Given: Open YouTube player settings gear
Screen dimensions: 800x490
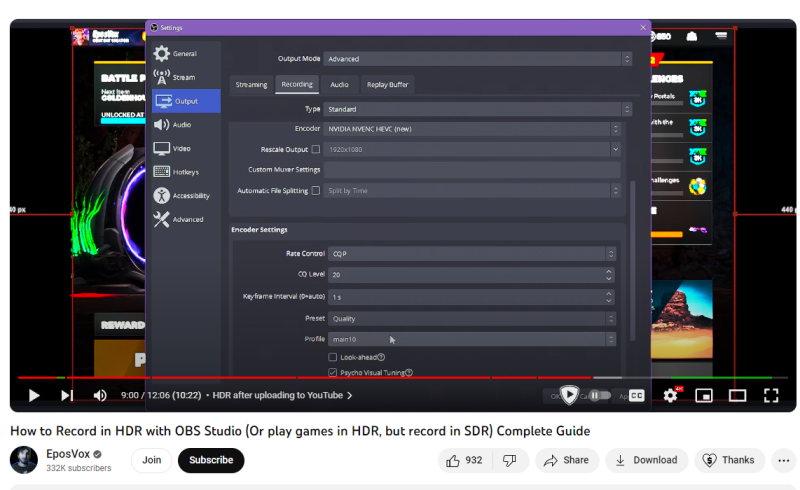Looking at the screenshot, I should (x=670, y=395).
